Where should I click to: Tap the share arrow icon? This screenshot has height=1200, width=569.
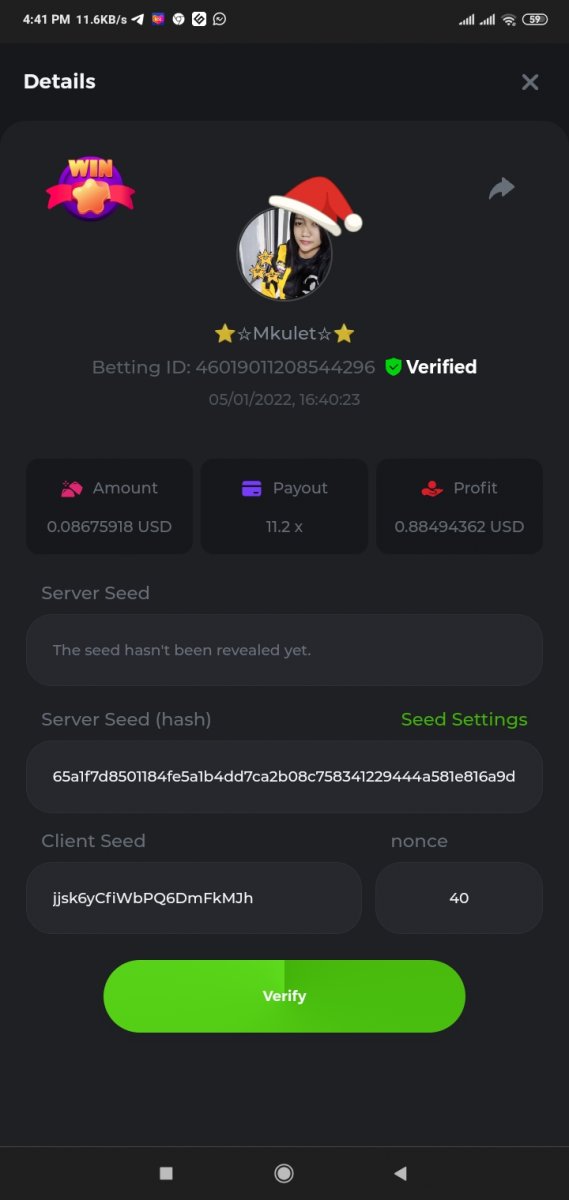click(501, 188)
